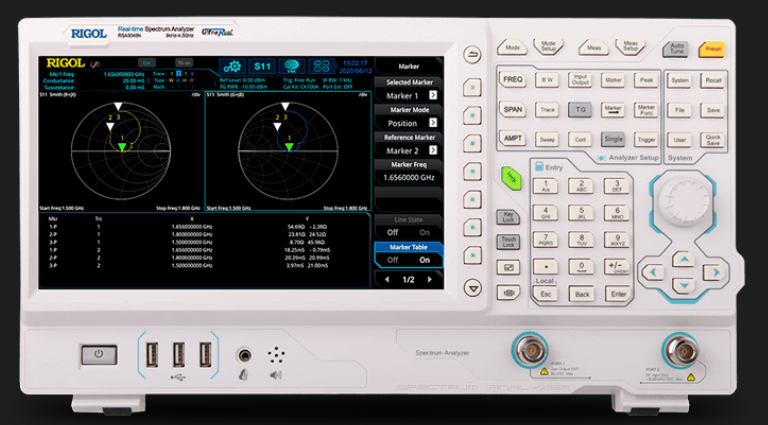
Task: Select the leftmost front USB port
Action: pyautogui.click(x=152, y=354)
